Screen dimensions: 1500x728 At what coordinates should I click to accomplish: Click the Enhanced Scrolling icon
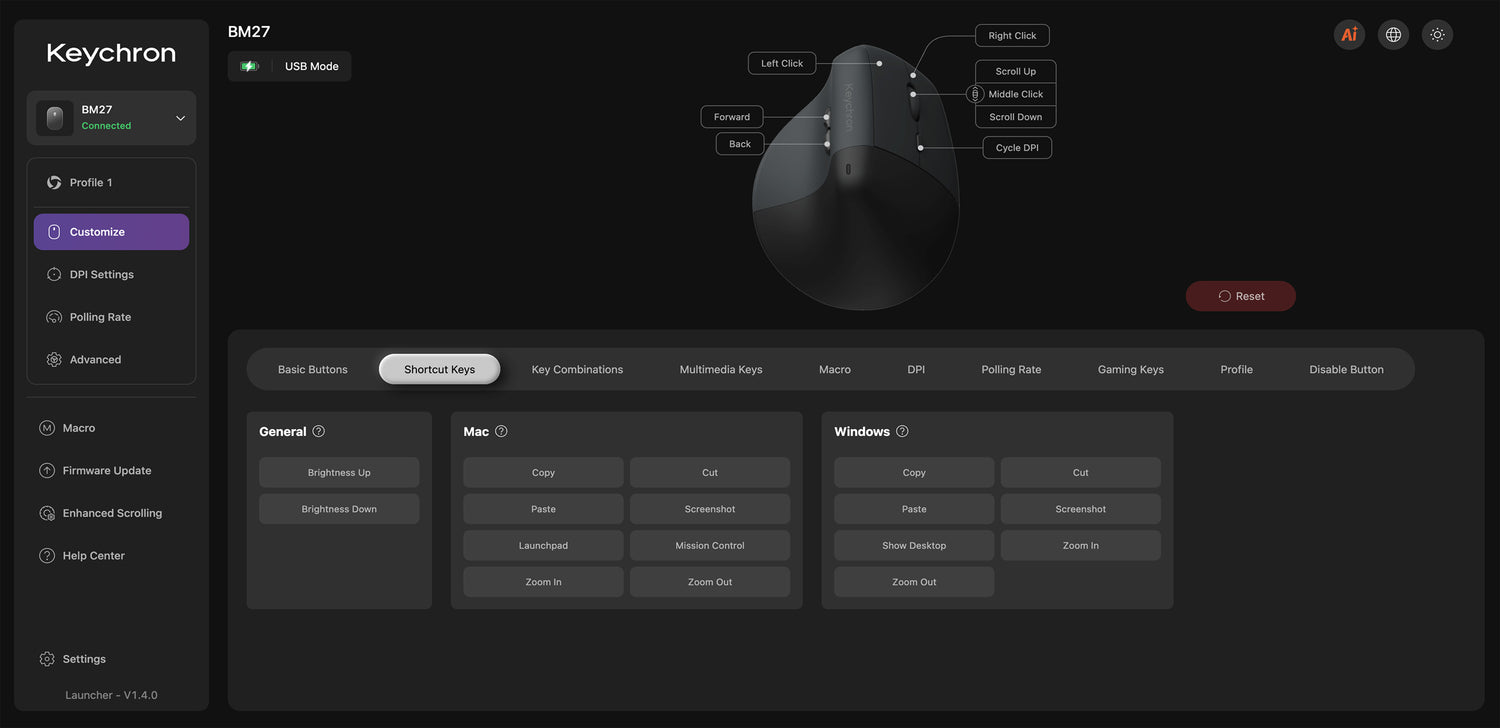coord(47,513)
